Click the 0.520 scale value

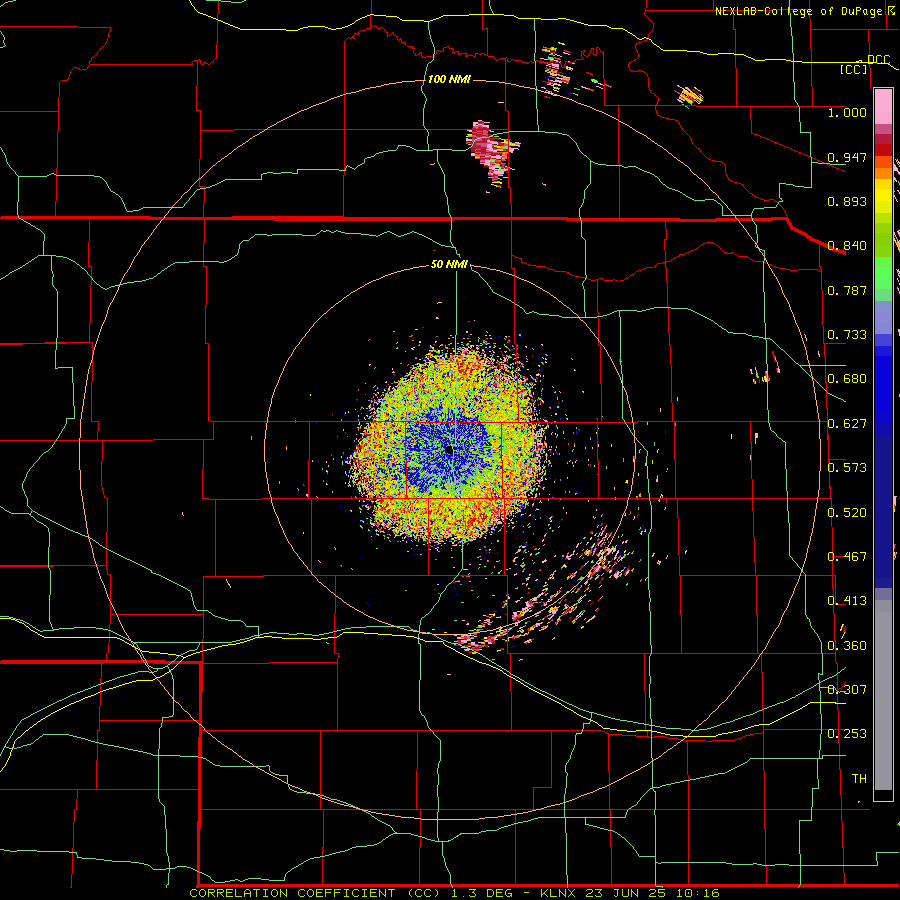847,513
